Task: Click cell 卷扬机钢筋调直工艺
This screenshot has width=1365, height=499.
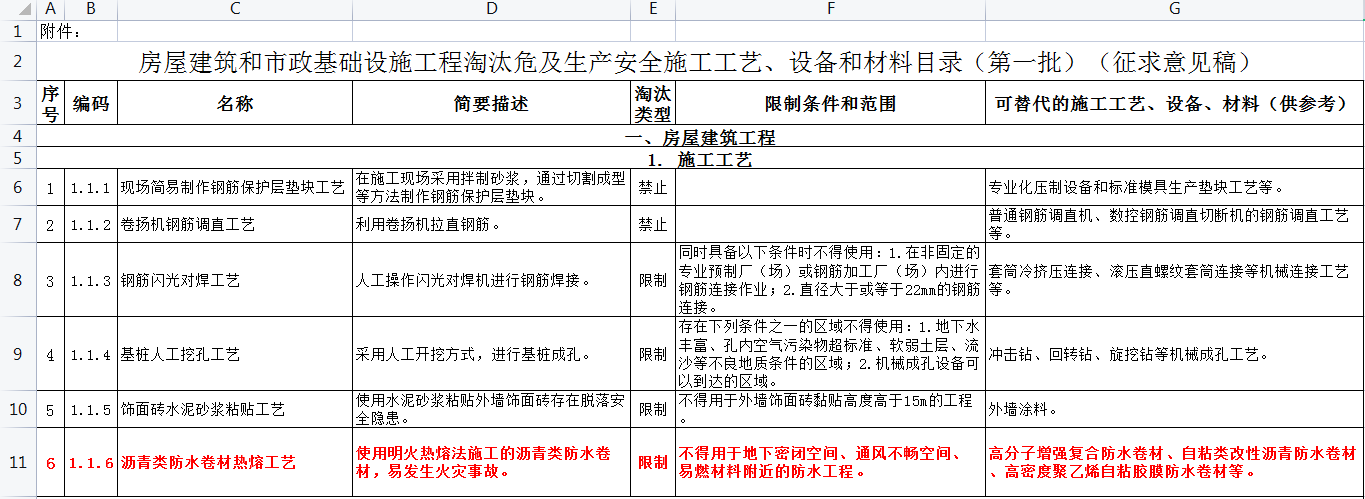Action: 235,224
